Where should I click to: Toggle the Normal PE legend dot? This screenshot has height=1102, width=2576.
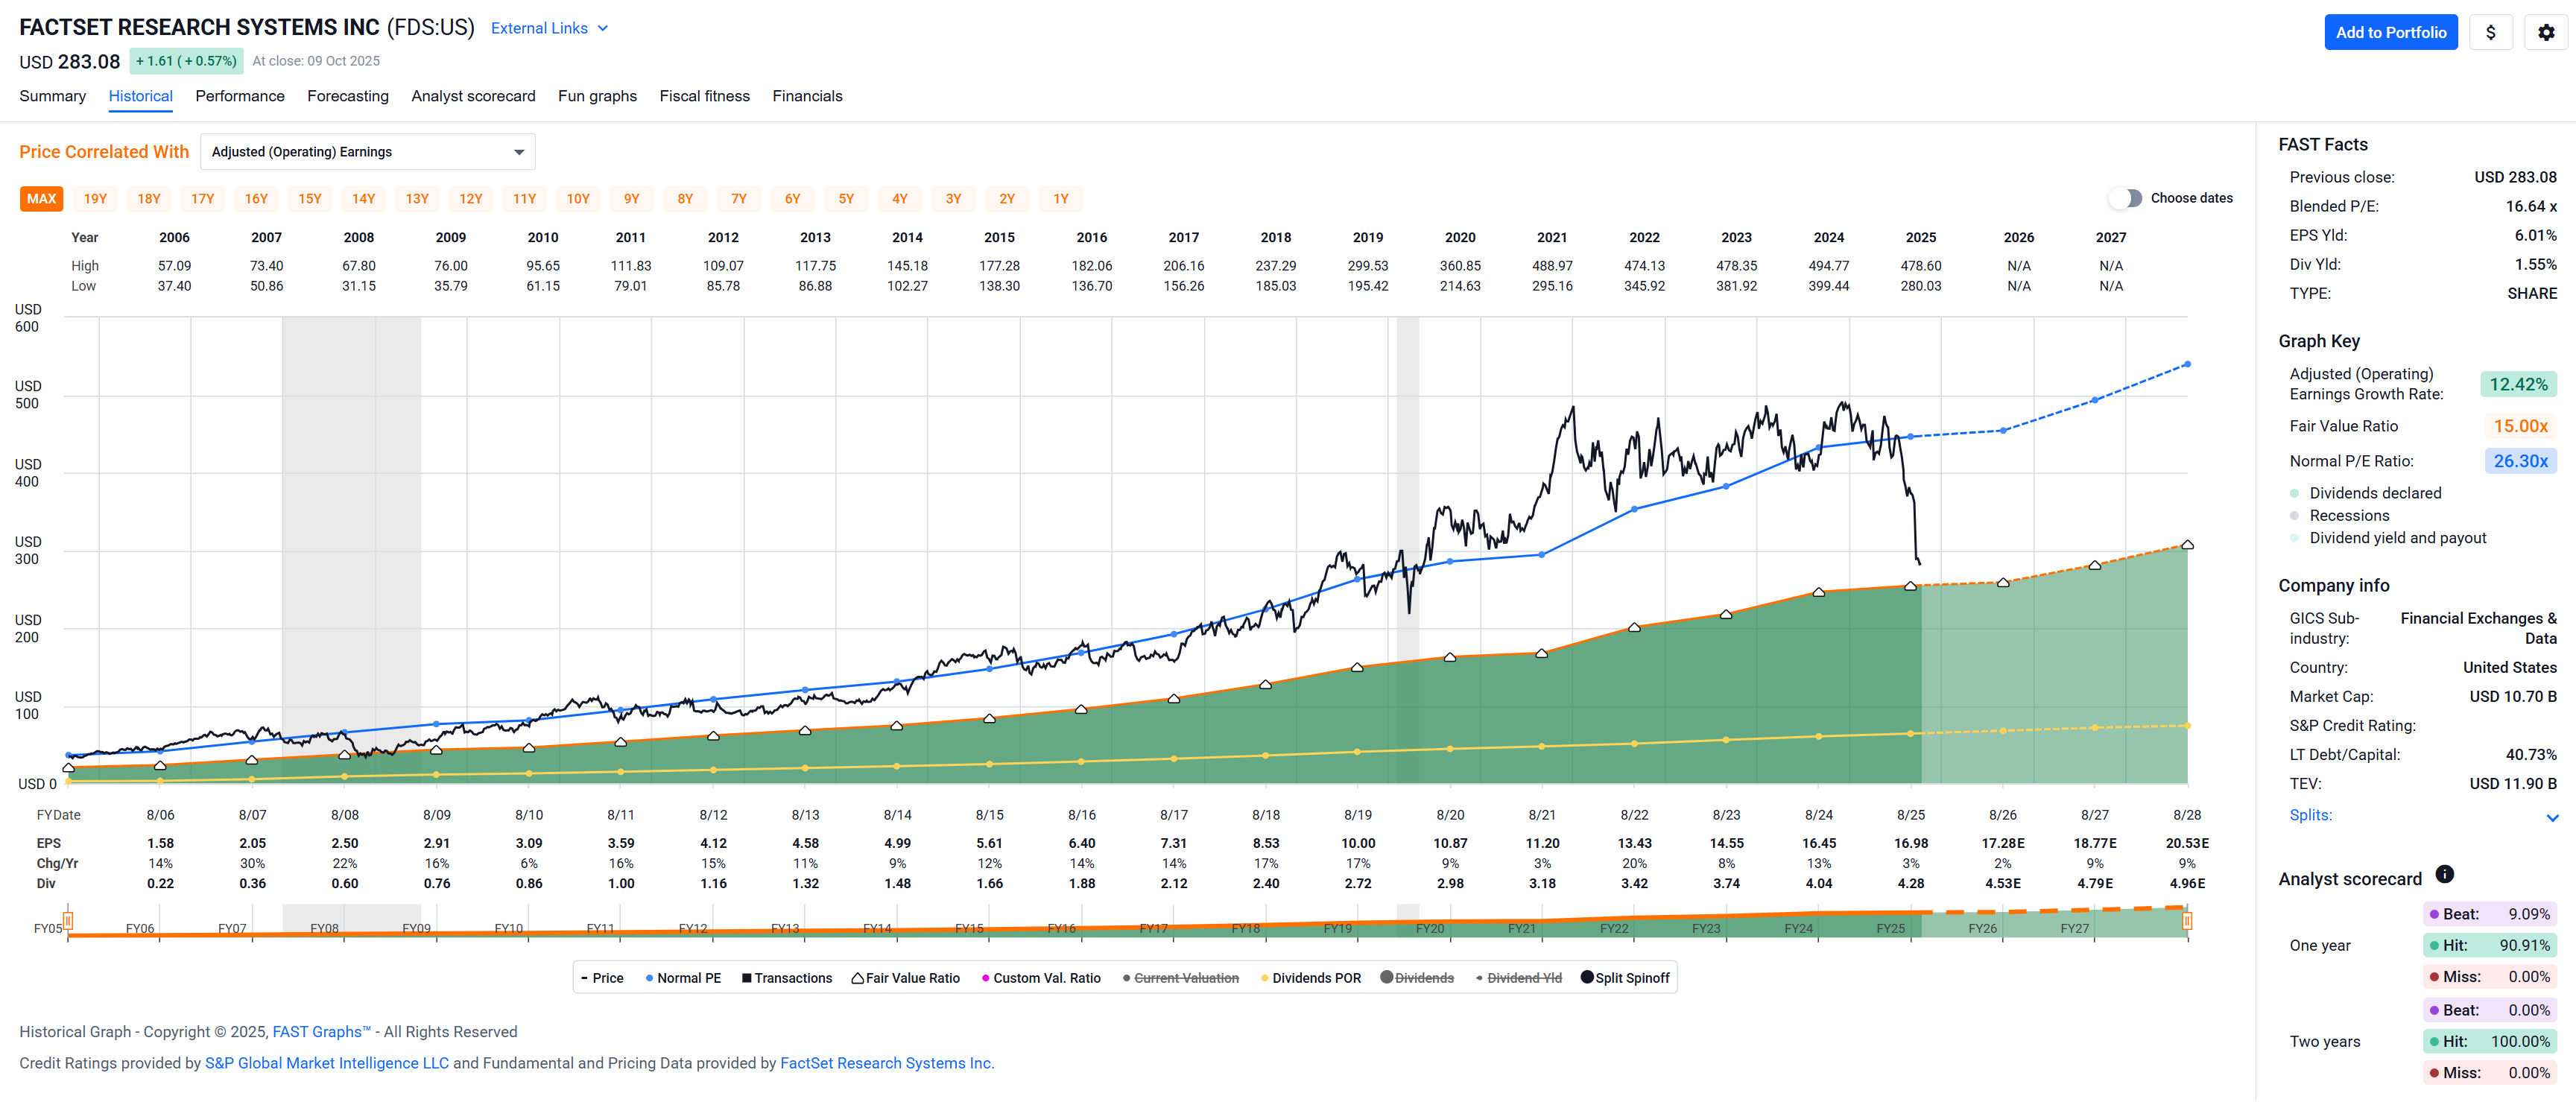(649, 978)
